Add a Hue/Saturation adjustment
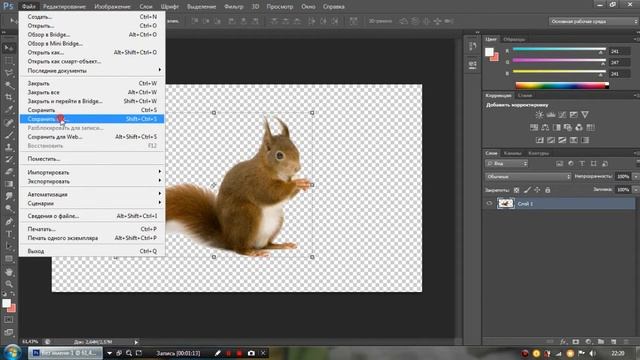Viewport: 640px width, 360px height. click(x=533, y=127)
